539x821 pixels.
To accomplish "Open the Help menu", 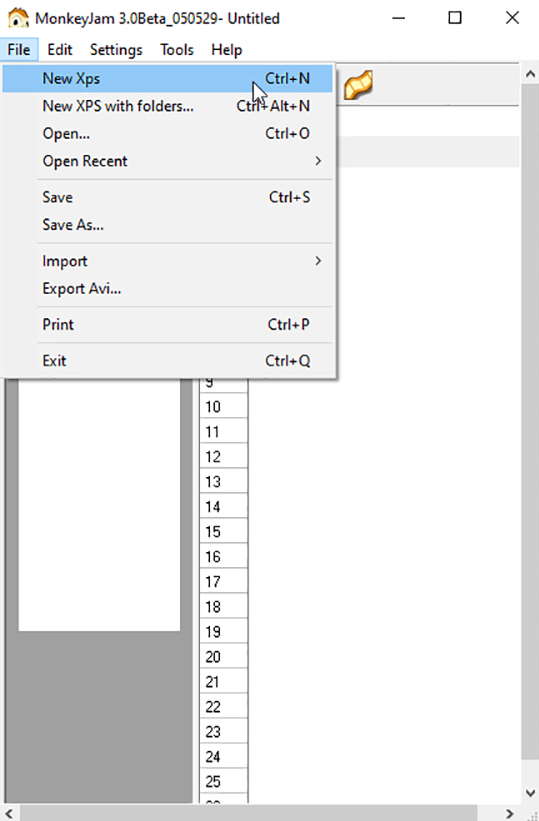I will point(226,50).
